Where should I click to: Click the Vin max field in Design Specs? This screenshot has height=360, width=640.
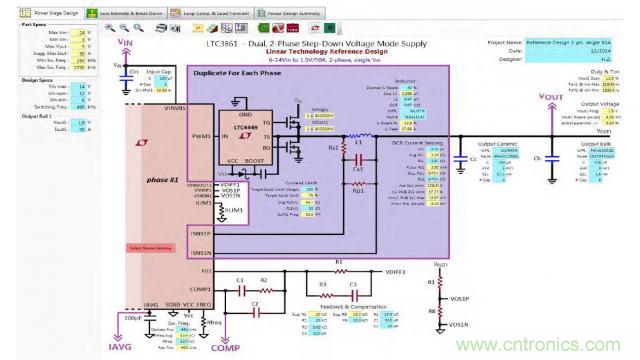(x=78, y=87)
